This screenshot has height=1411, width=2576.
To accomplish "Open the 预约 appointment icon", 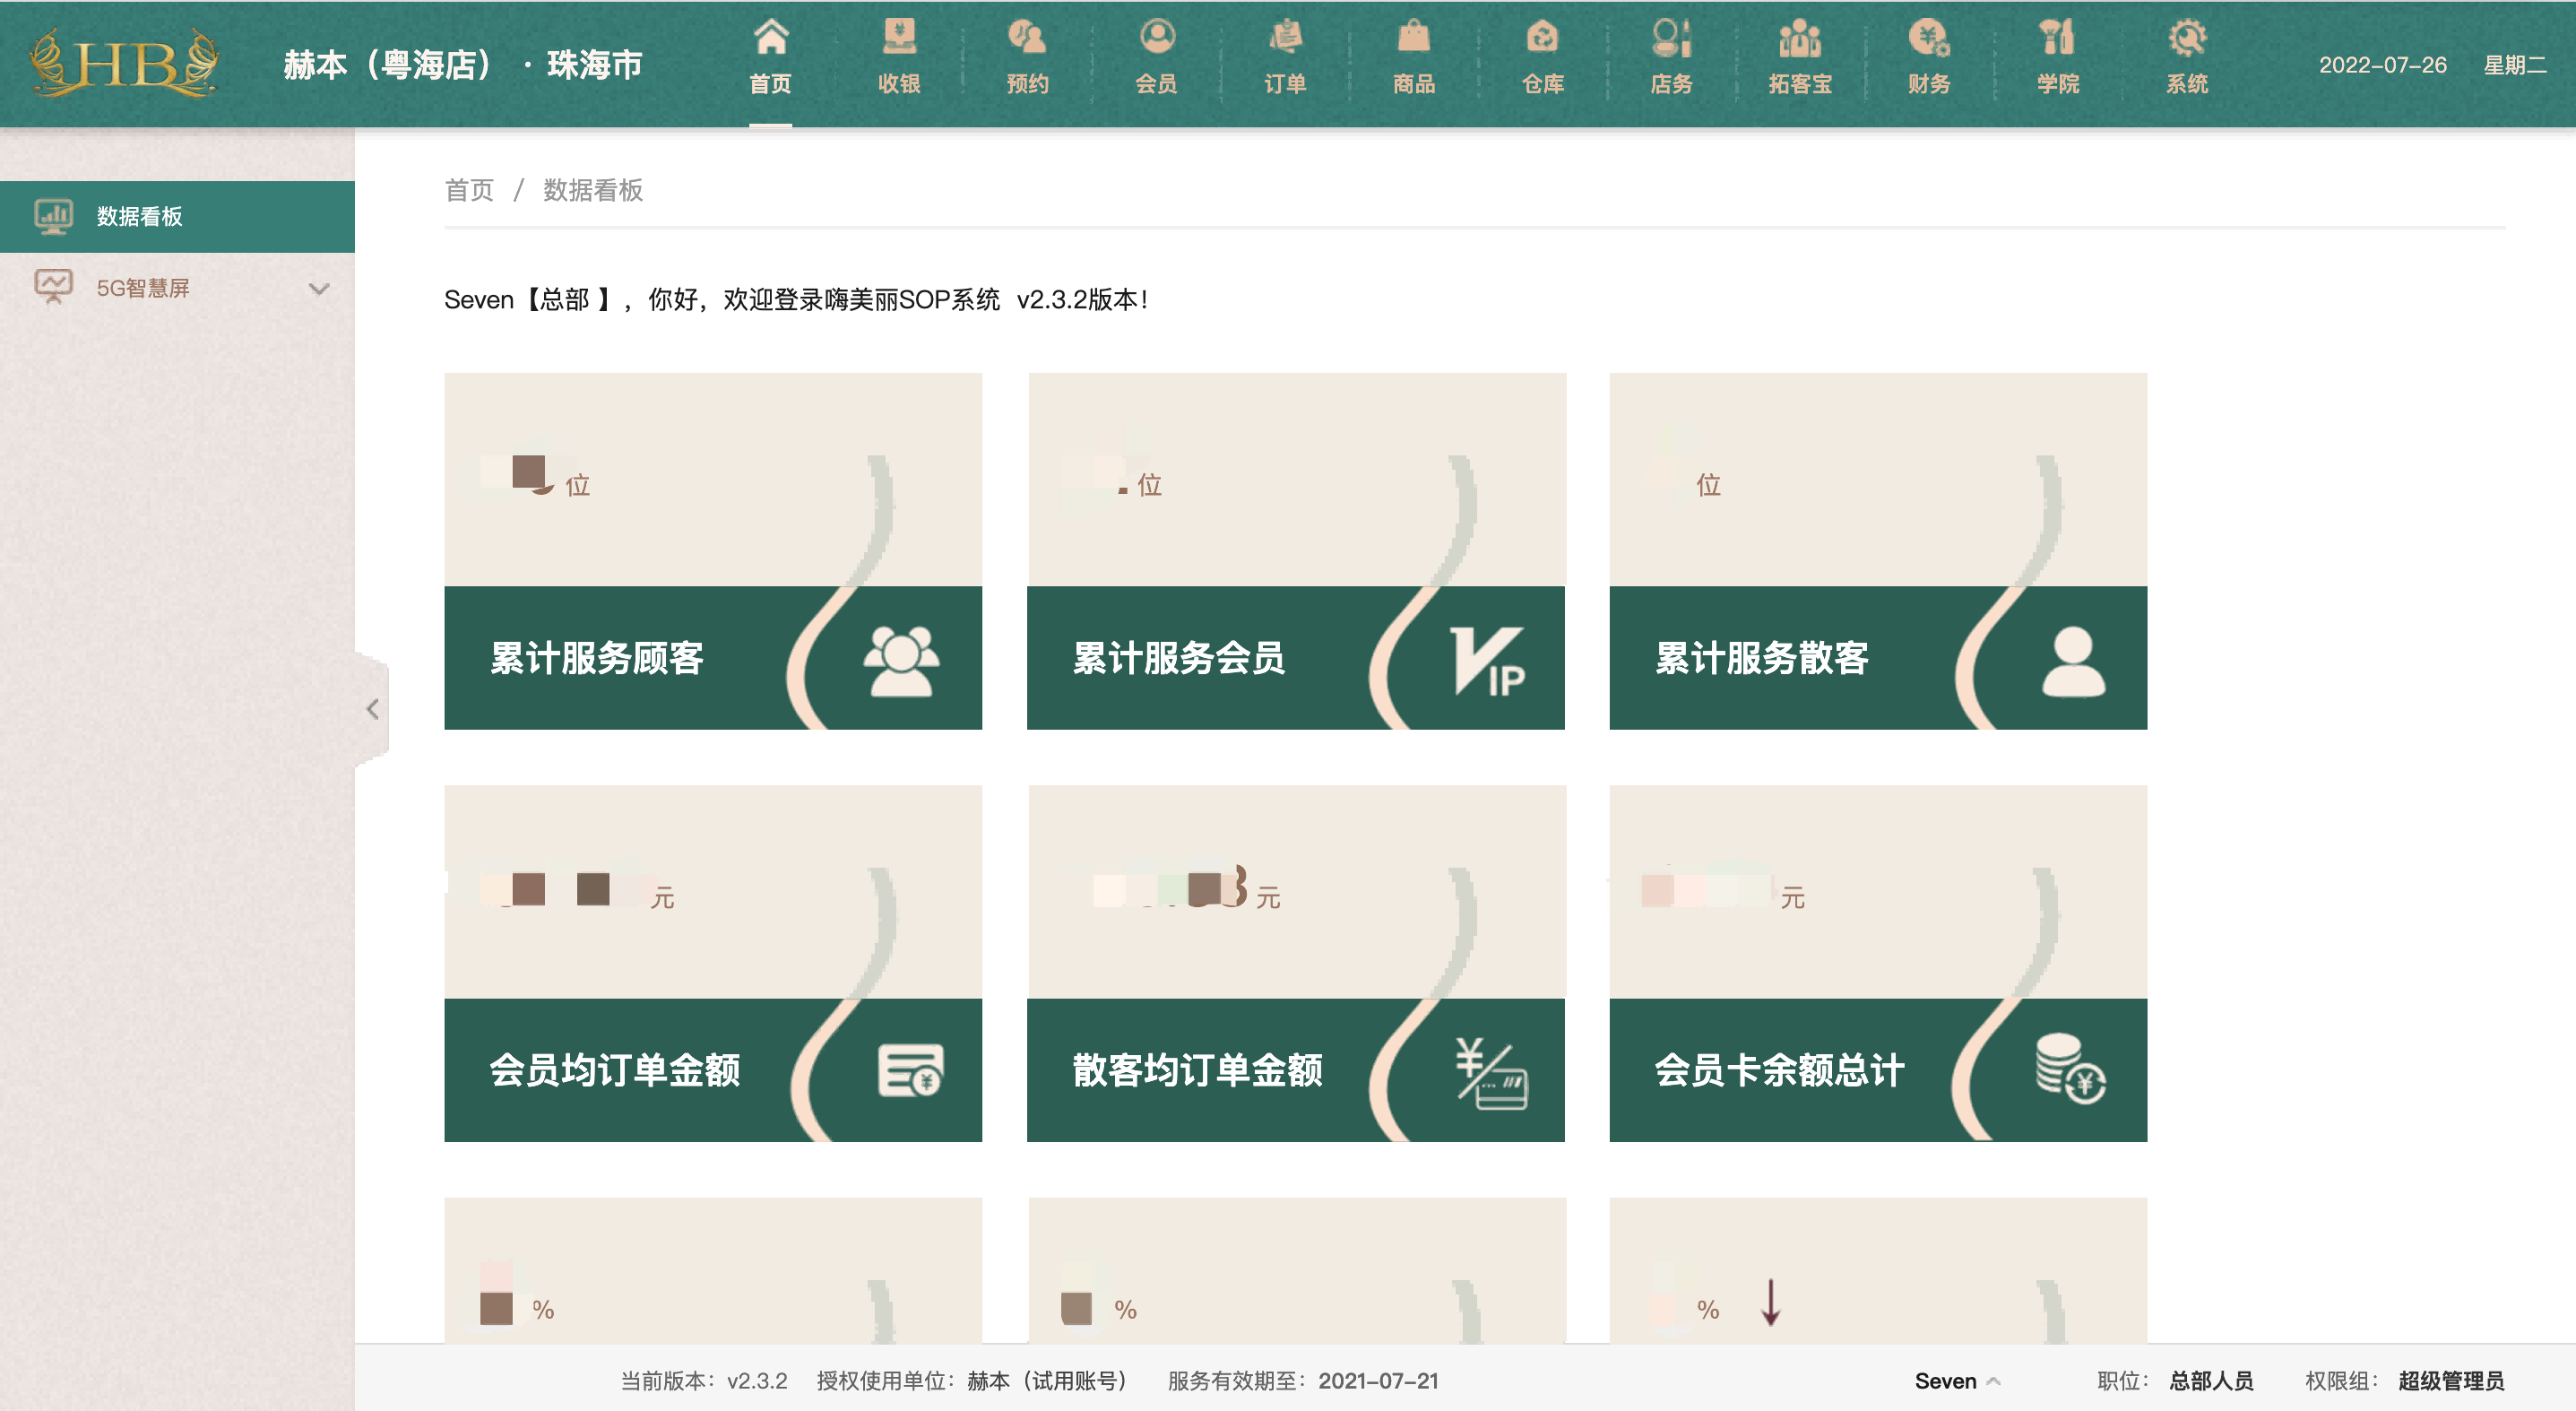I will [1027, 37].
